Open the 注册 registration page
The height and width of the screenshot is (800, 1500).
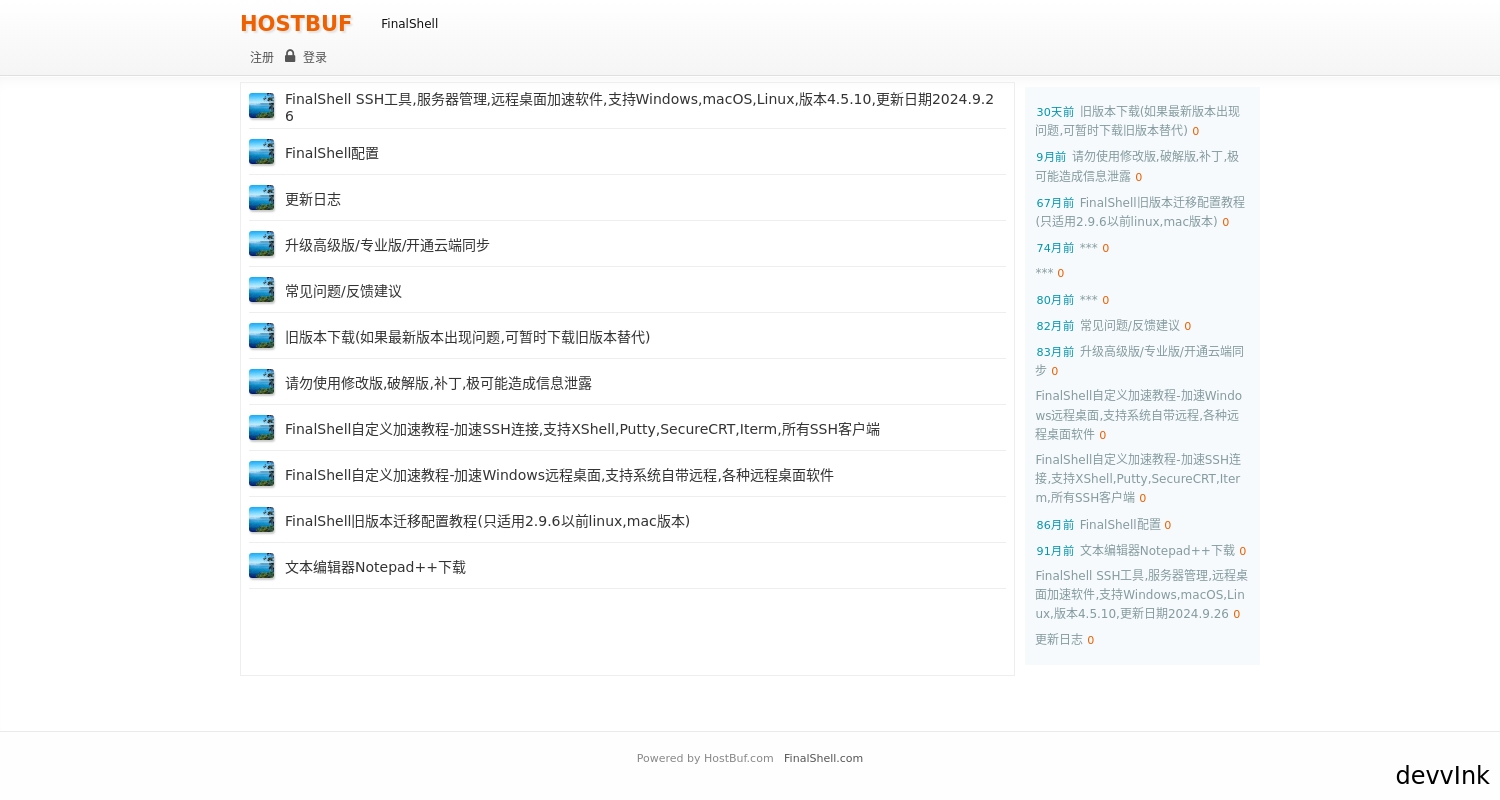262,58
